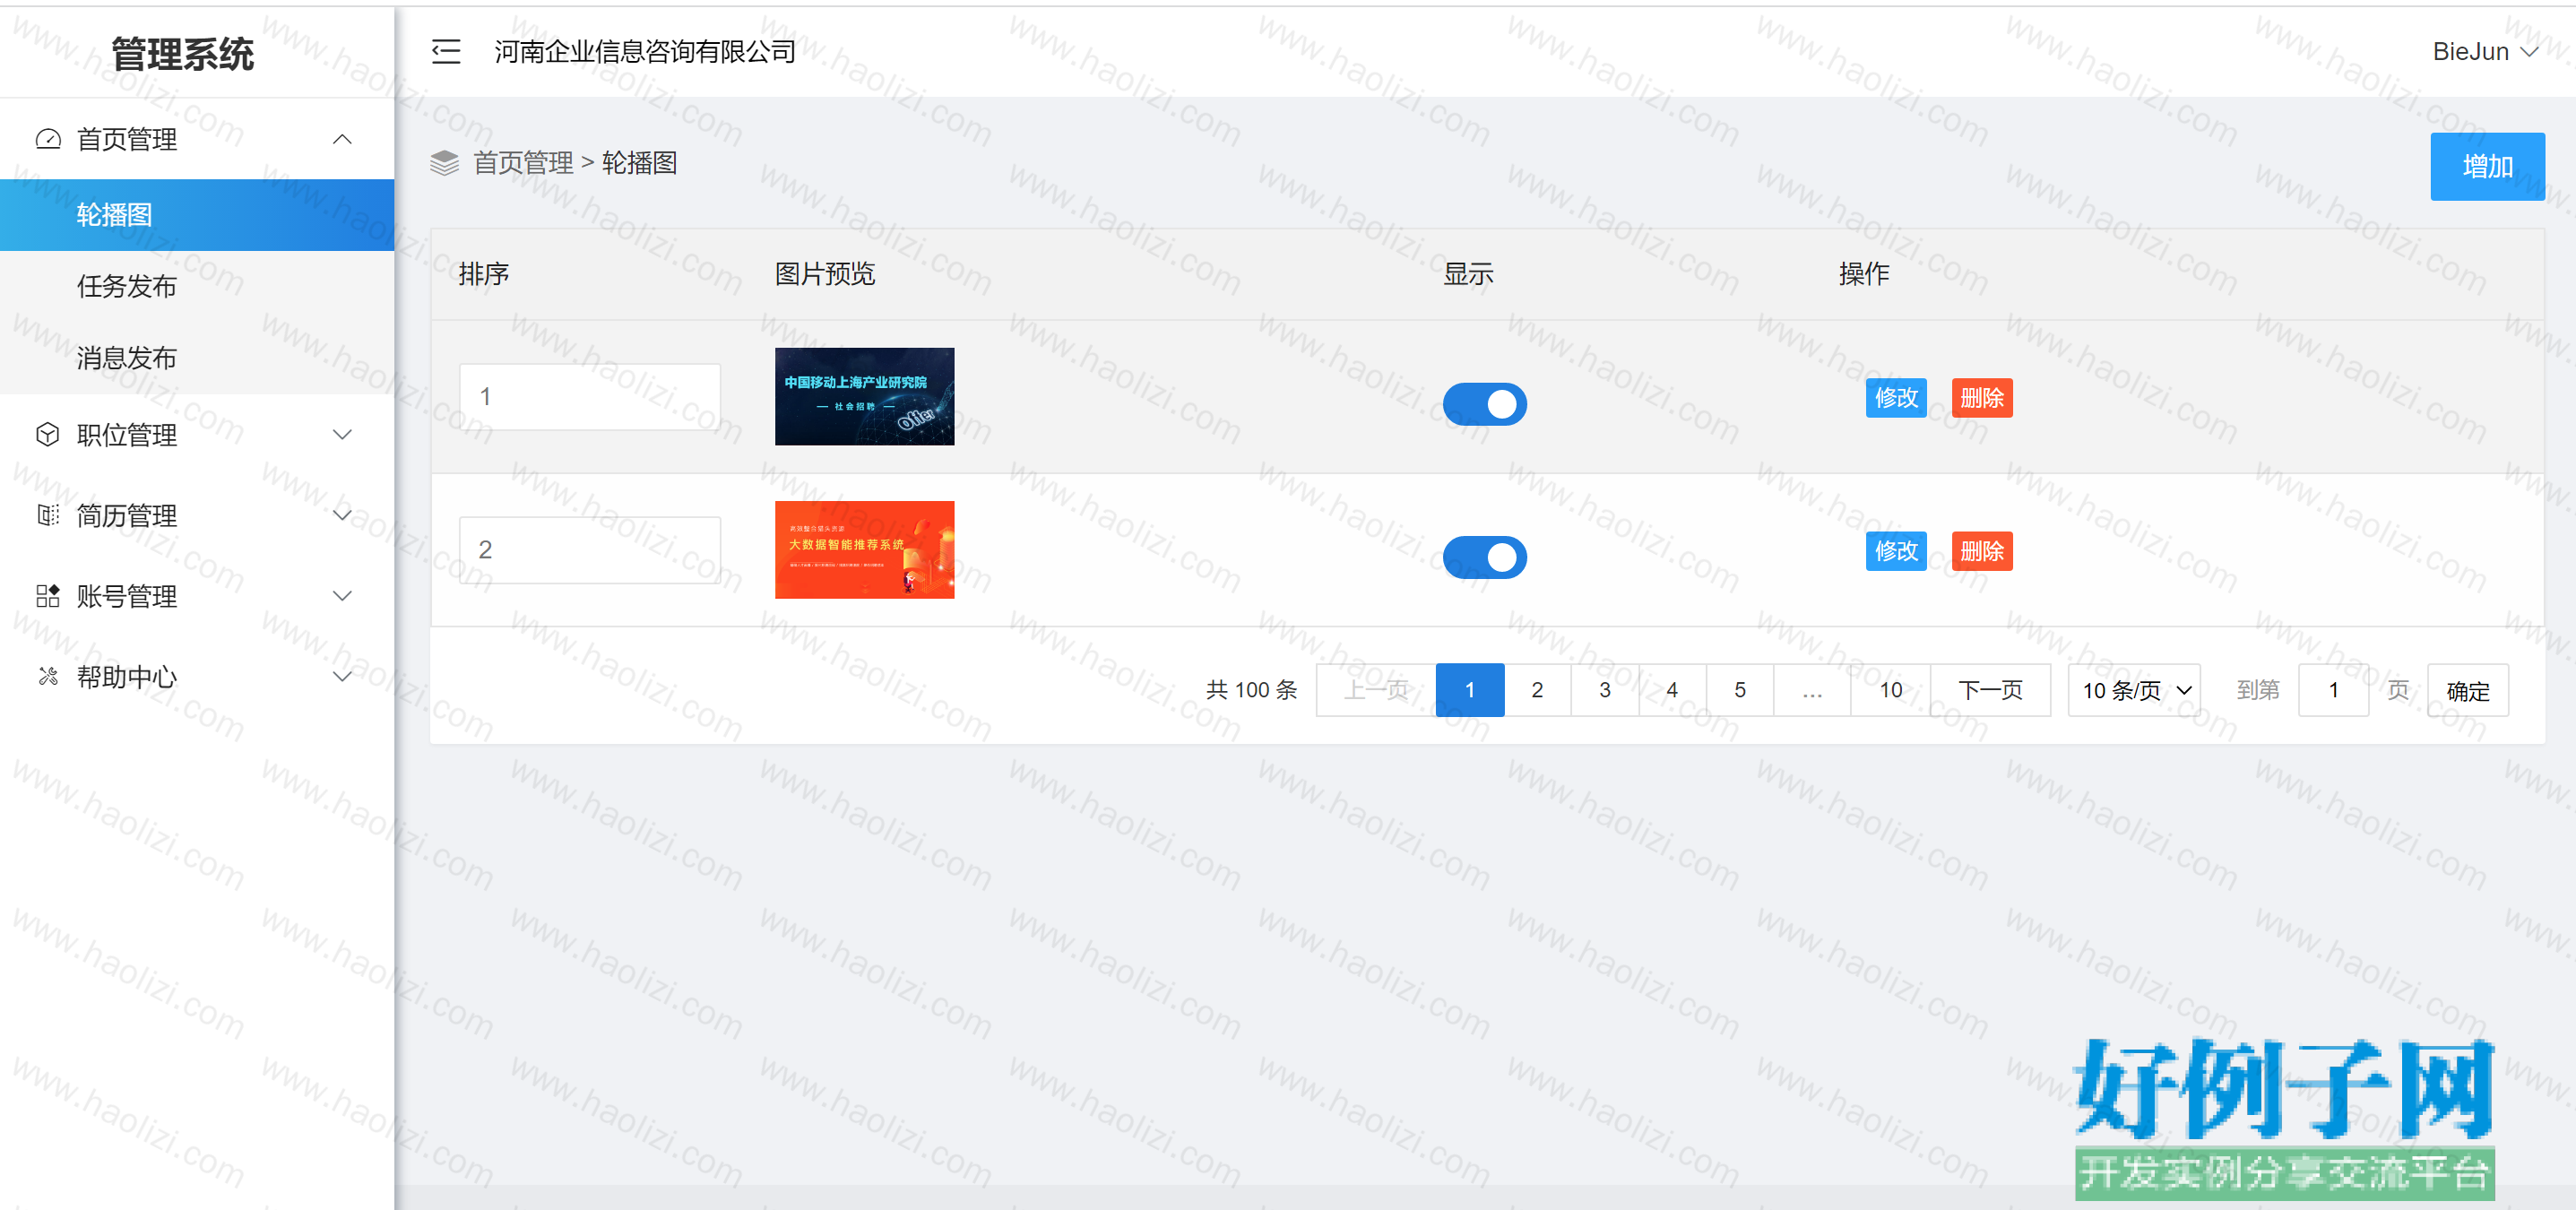Select the 轮播图 sidebar item

click(x=197, y=215)
